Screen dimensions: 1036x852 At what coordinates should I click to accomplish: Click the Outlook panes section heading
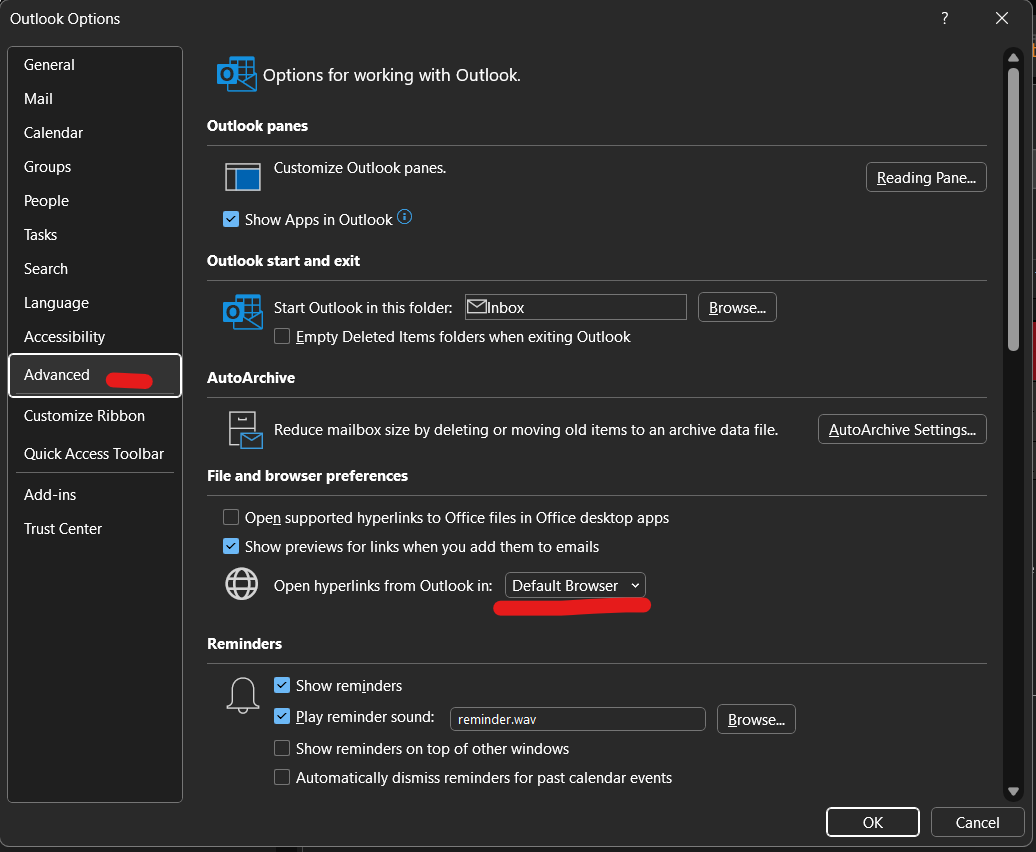[x=257, y=125]
